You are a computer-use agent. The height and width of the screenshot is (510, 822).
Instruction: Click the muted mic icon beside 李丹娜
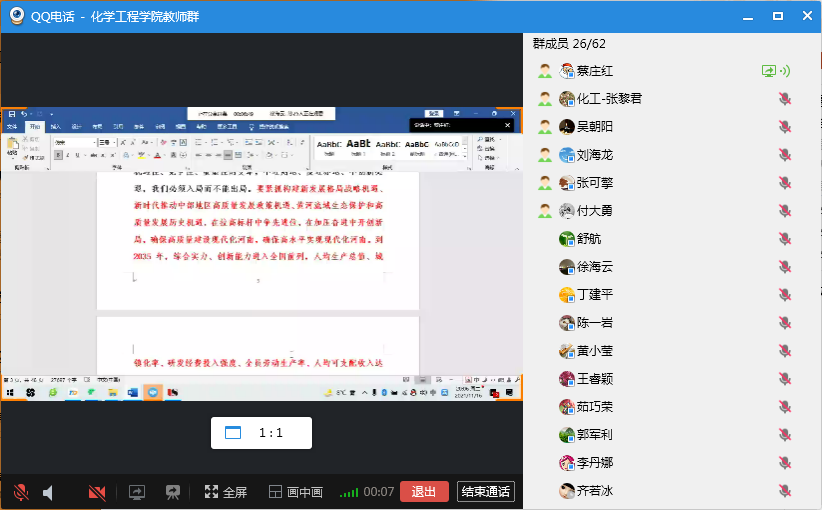click(x=785, y=463)
